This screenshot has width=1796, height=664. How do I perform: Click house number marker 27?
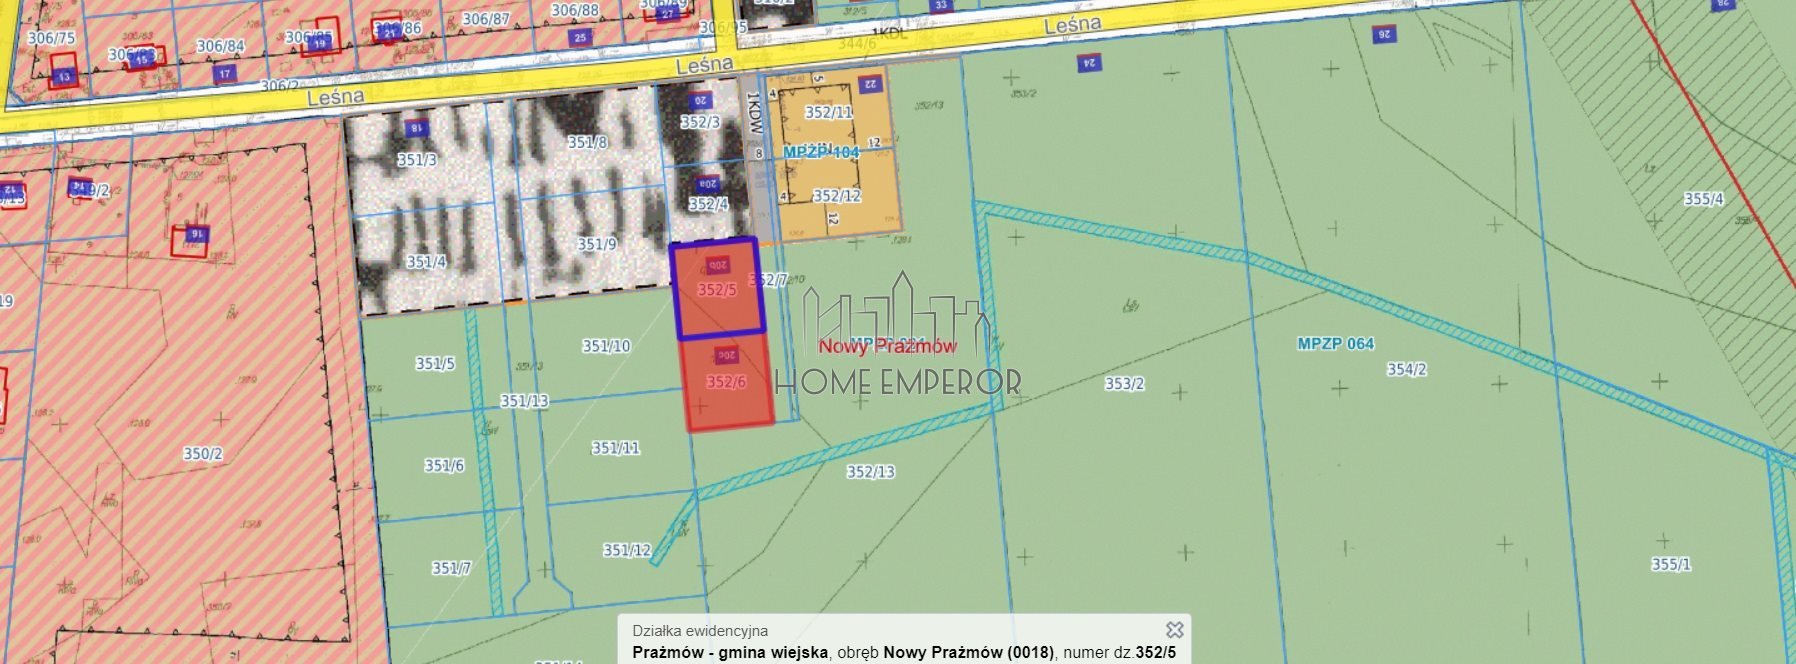pyautogui.click(x=667, y=14)
